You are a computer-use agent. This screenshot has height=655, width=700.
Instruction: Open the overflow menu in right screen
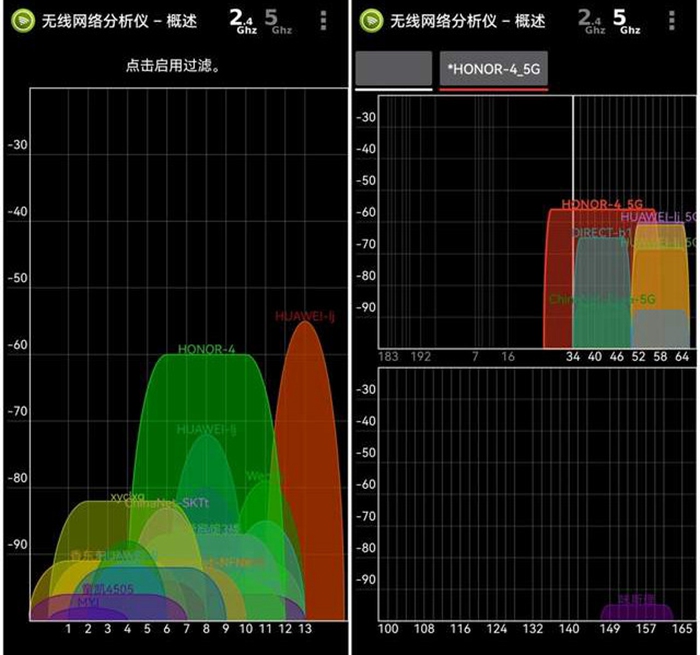671,21
